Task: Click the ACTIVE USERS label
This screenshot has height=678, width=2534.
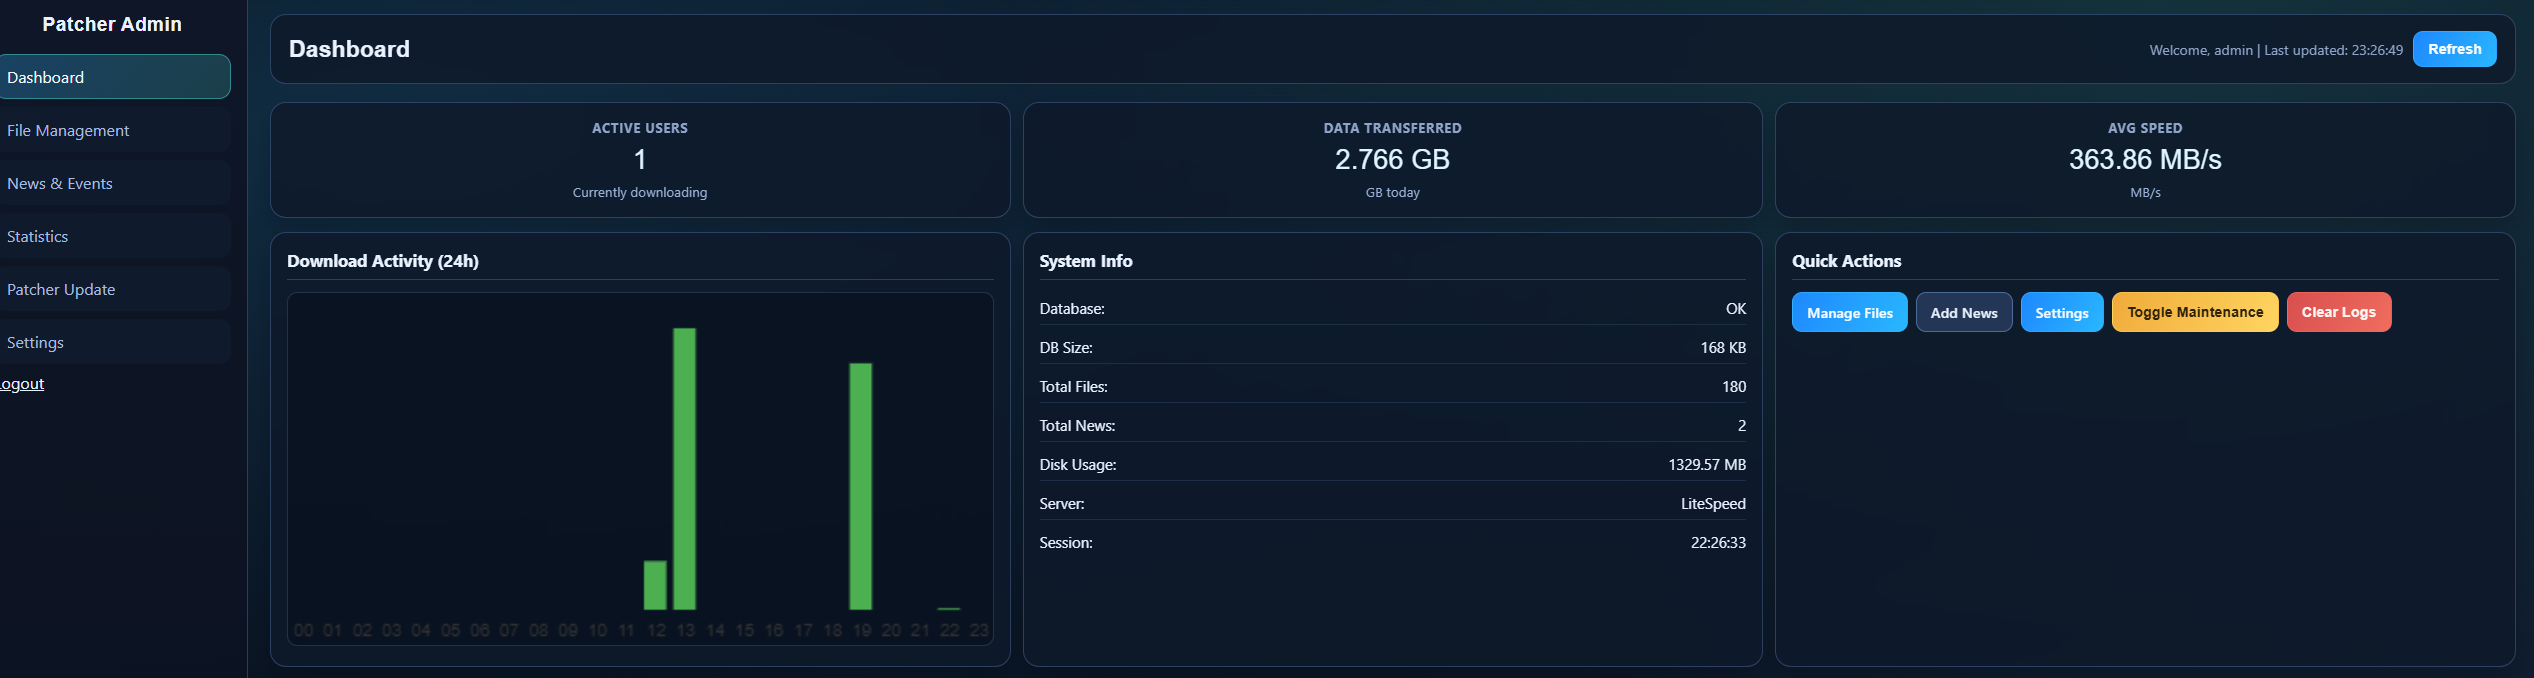Action: 640,128
